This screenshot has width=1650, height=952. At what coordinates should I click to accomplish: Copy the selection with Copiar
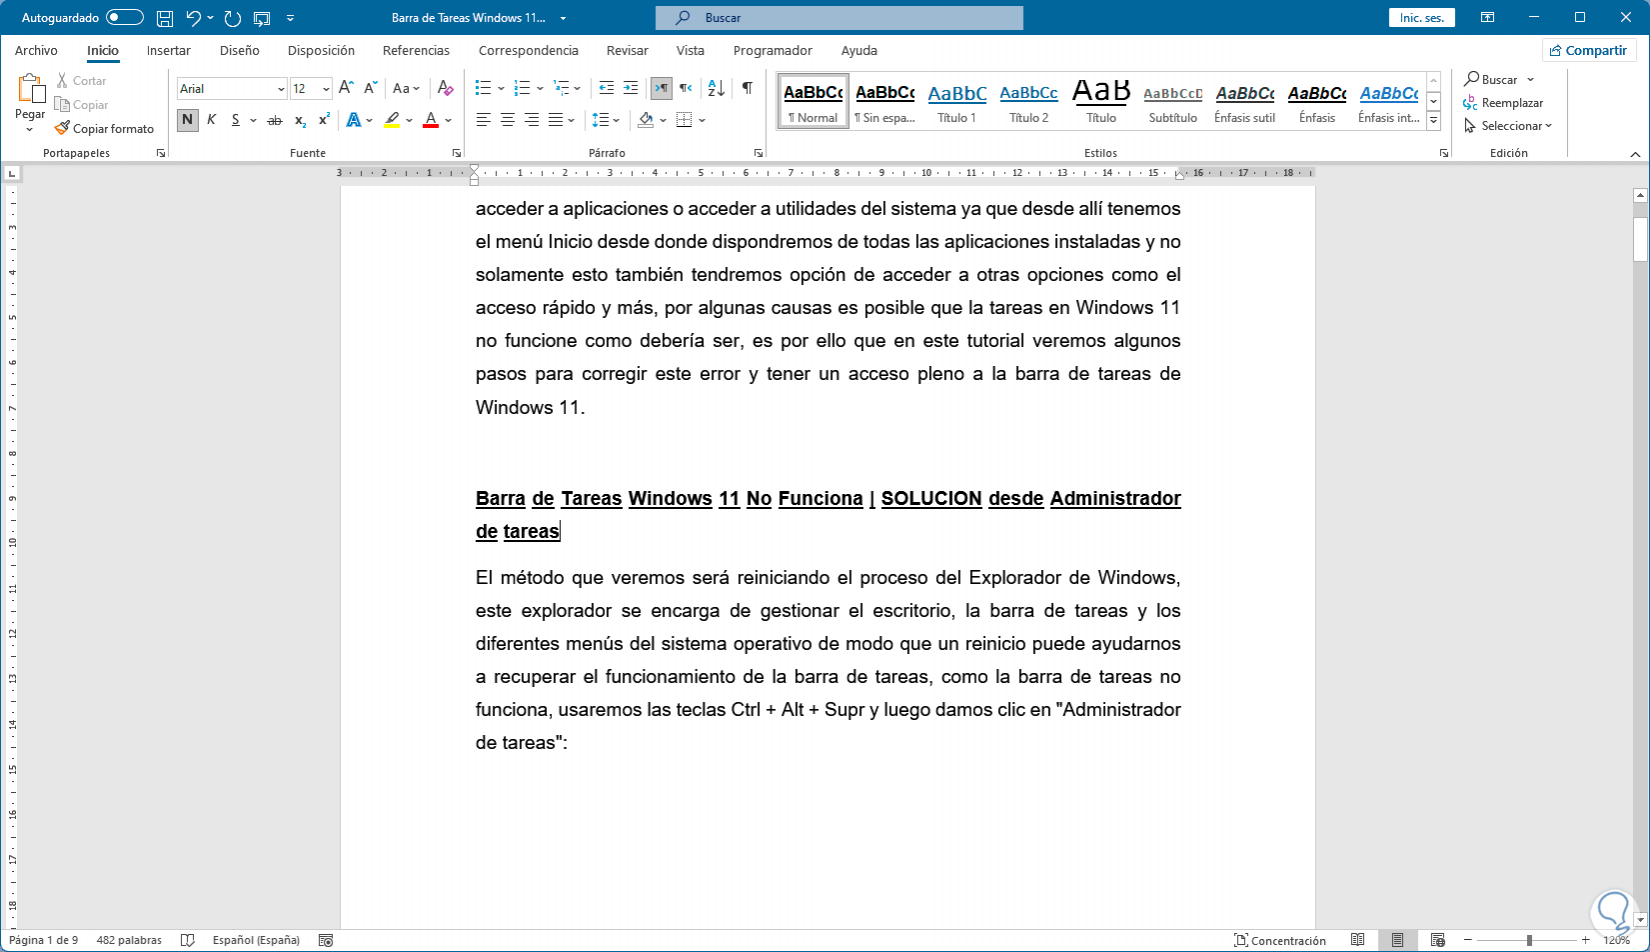click(81, 105)
